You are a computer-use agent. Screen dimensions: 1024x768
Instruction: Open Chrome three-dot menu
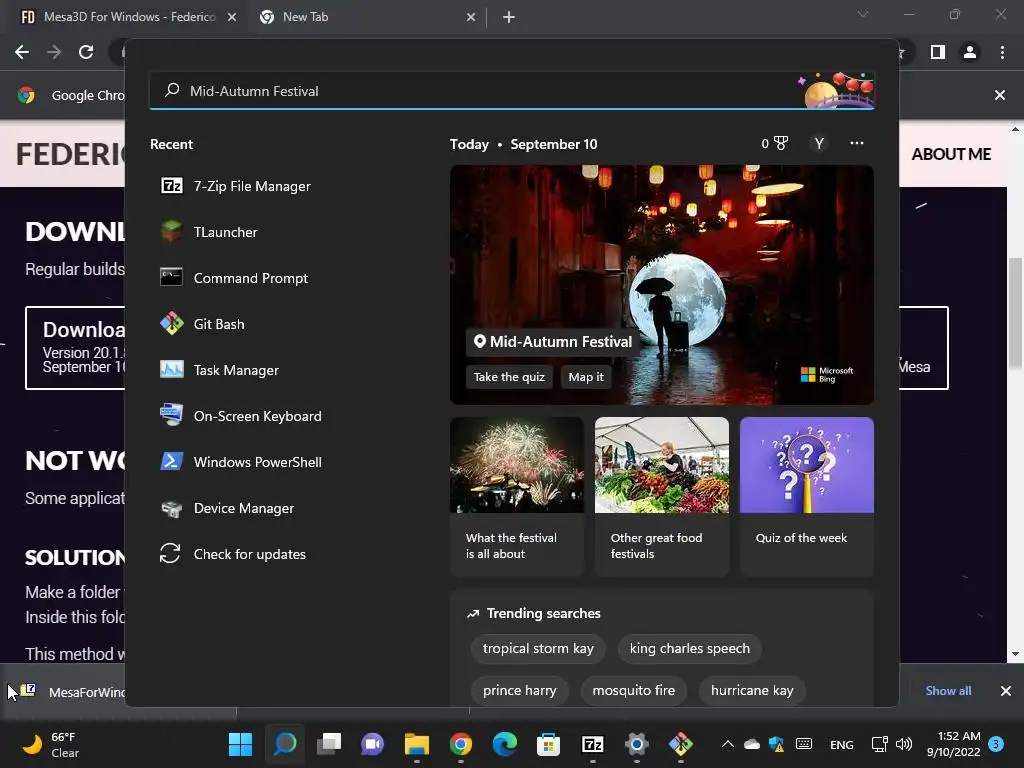(1002, 52)
